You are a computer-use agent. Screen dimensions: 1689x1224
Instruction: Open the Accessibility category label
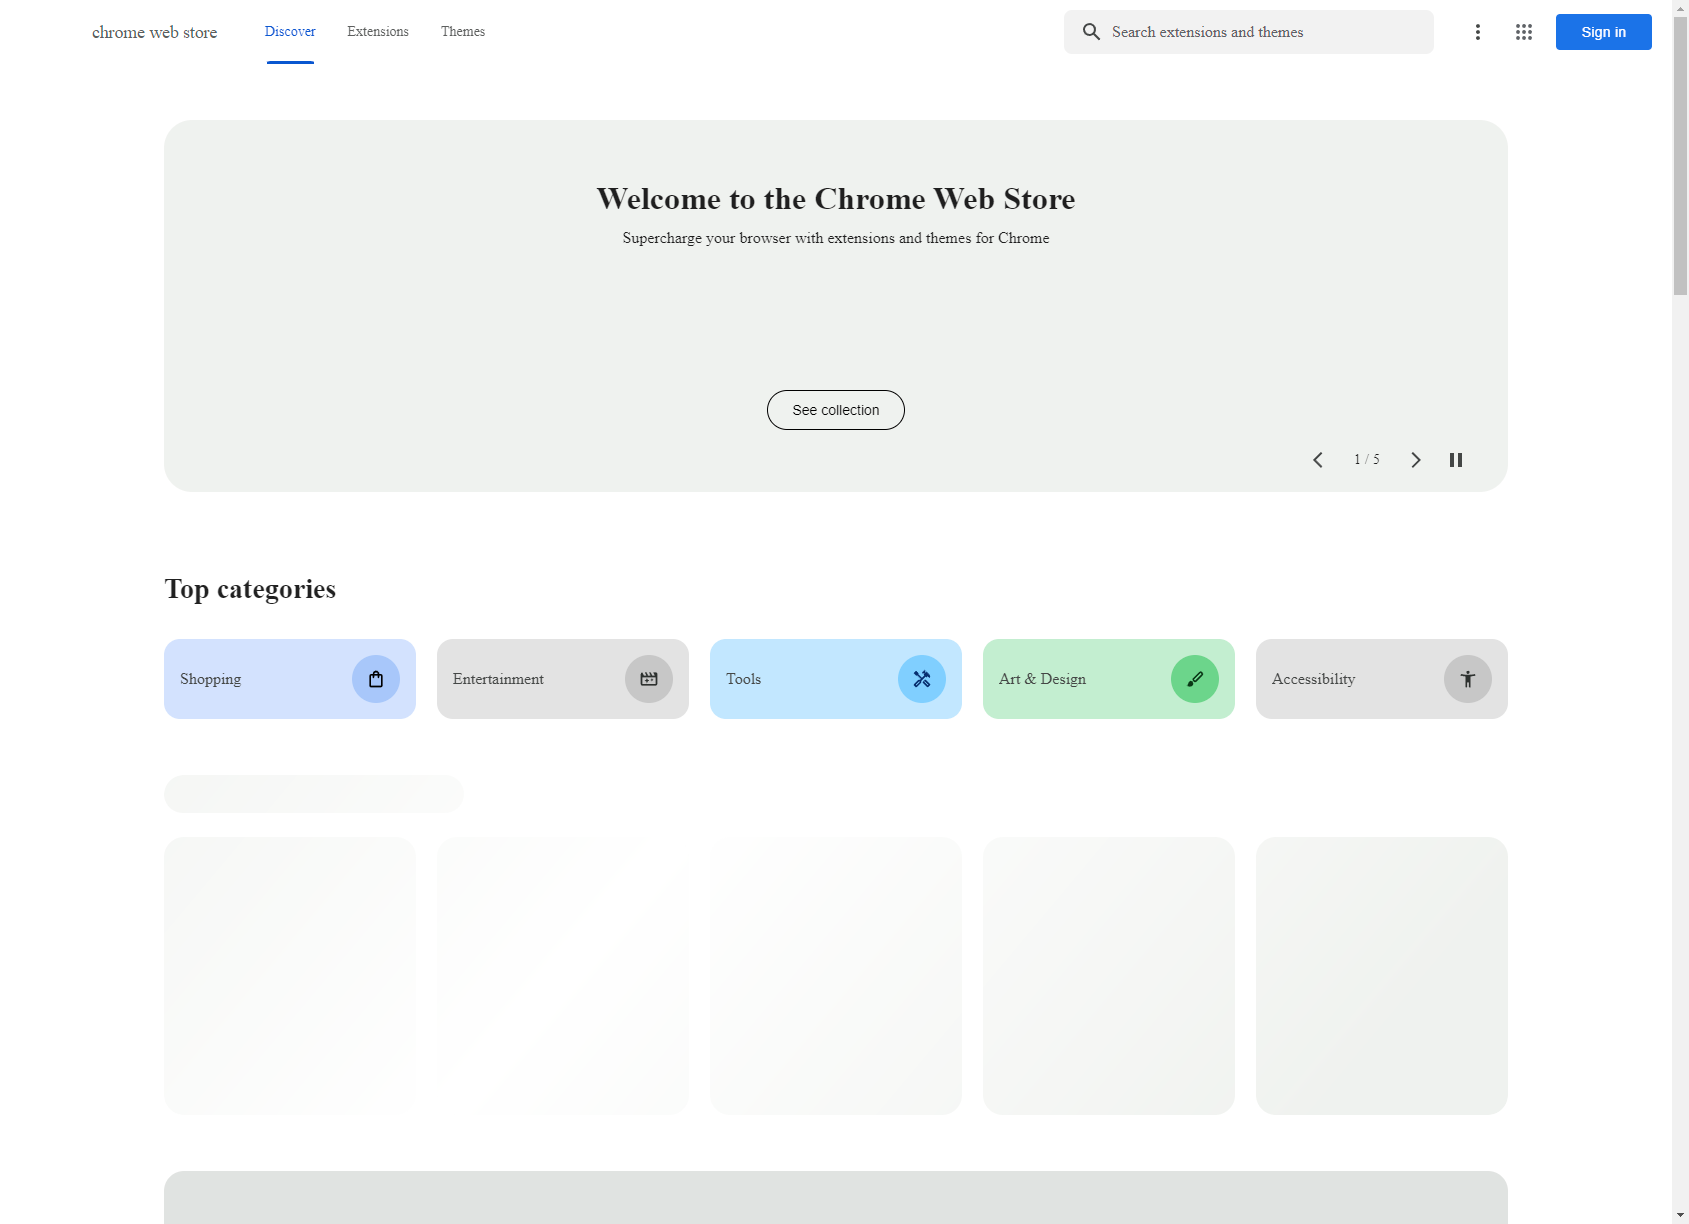point(1313,679)
